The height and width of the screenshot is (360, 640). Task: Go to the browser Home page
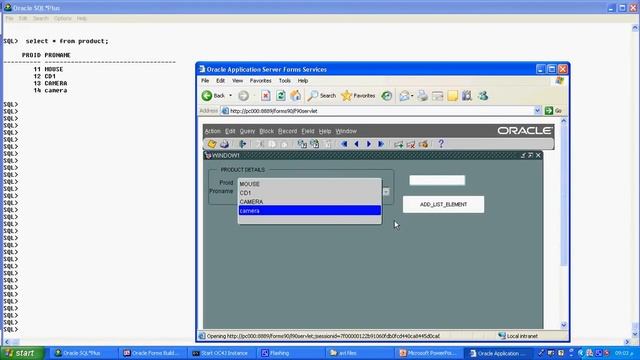(296, 96)
